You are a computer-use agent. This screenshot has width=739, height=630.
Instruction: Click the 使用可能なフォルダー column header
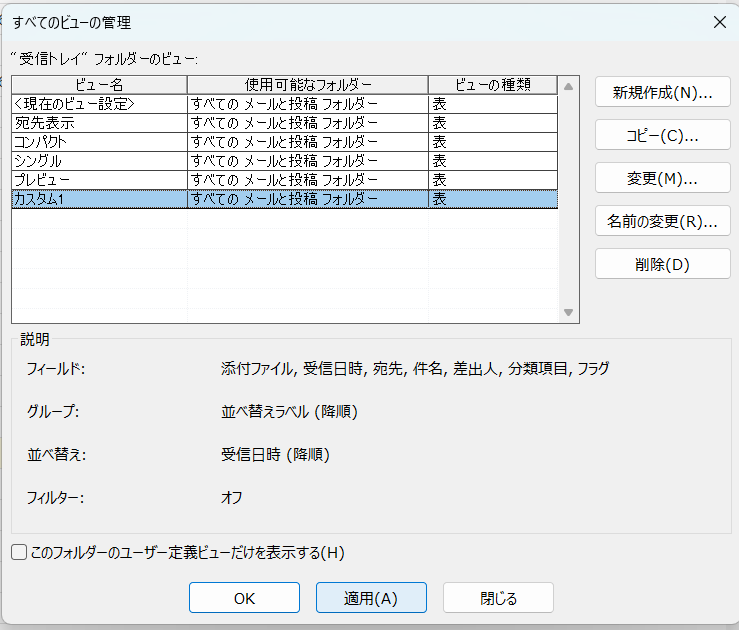tap(307, 84)
